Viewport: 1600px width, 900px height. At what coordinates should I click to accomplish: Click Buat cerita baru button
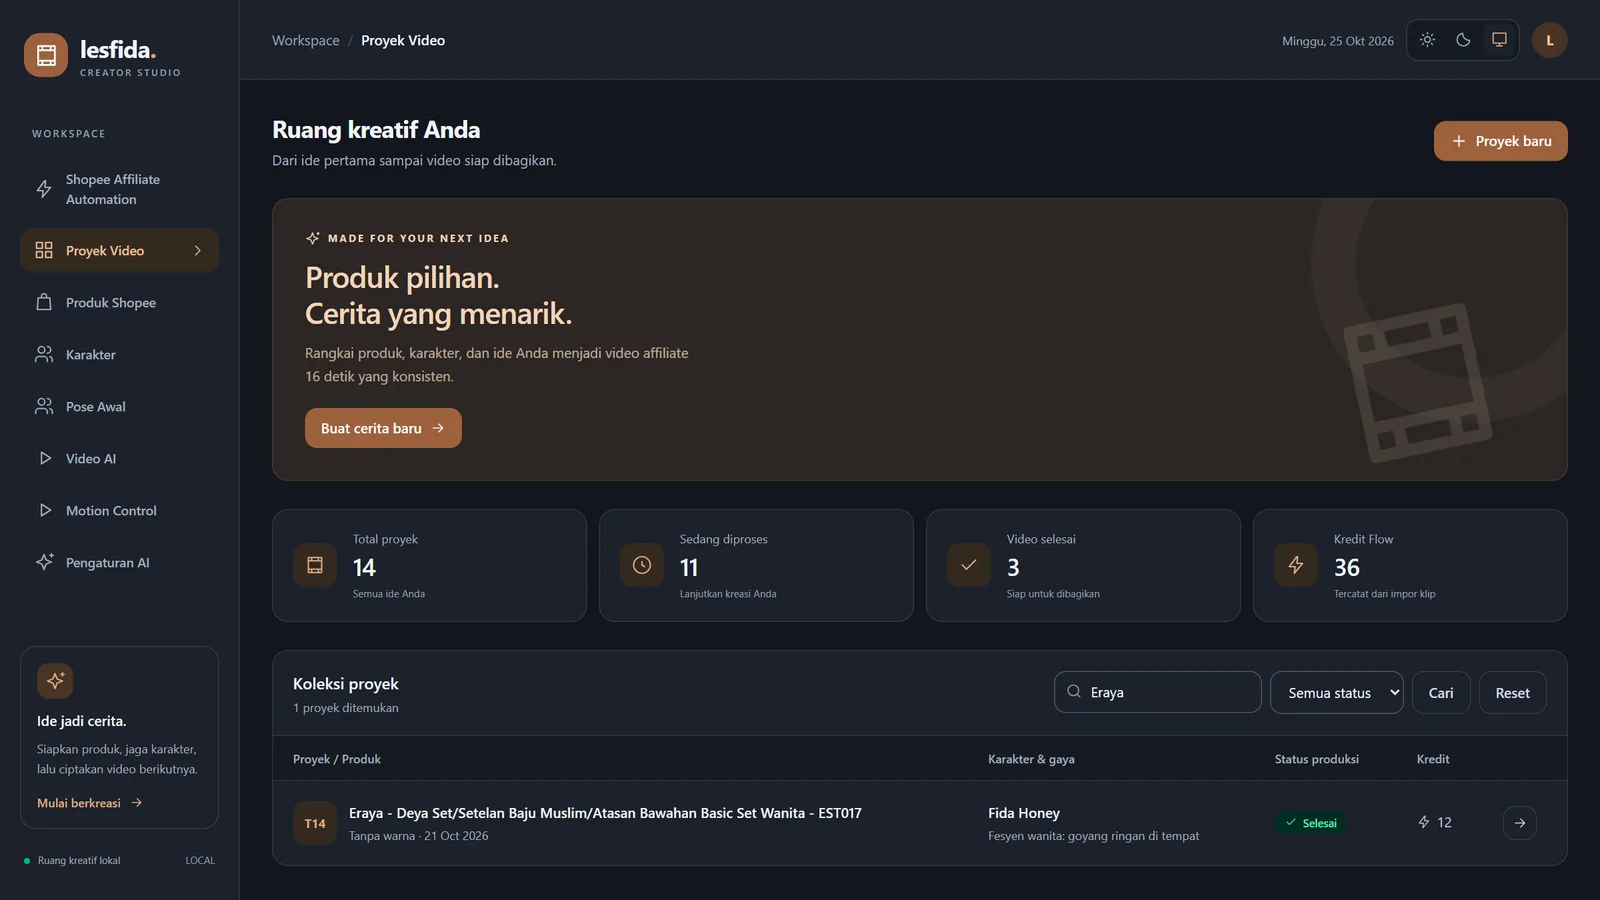(383, 428)
